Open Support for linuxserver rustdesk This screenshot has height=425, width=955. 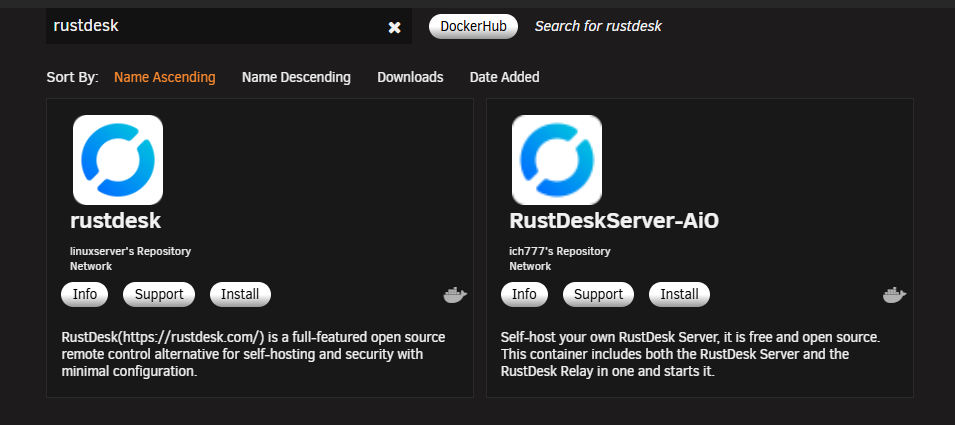[x=159, y=295]
